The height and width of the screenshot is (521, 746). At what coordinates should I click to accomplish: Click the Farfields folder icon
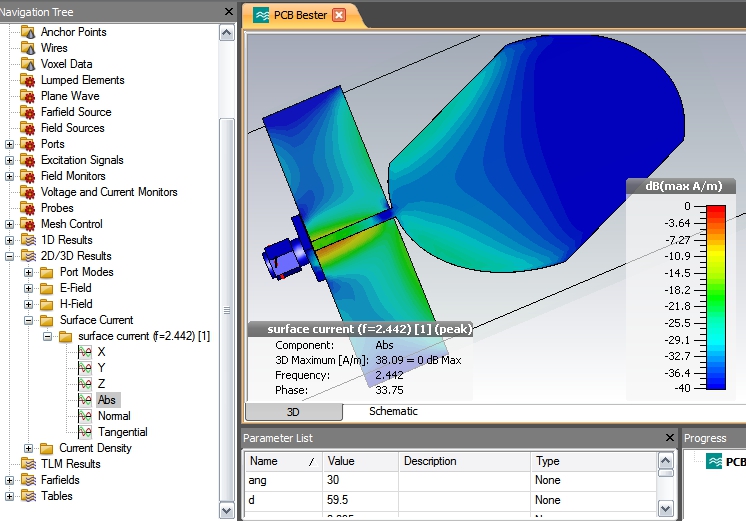tap(28, 480)
